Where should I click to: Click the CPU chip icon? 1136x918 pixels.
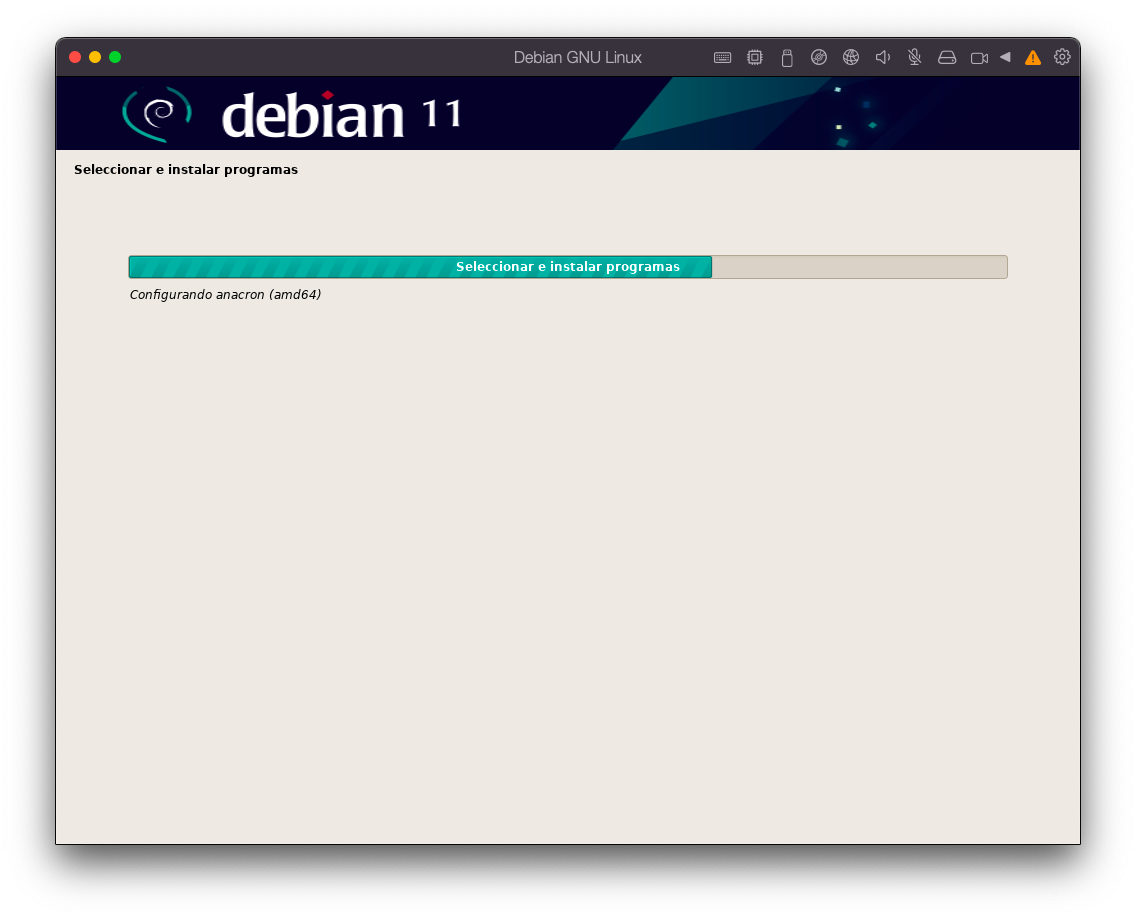[755, 57]
